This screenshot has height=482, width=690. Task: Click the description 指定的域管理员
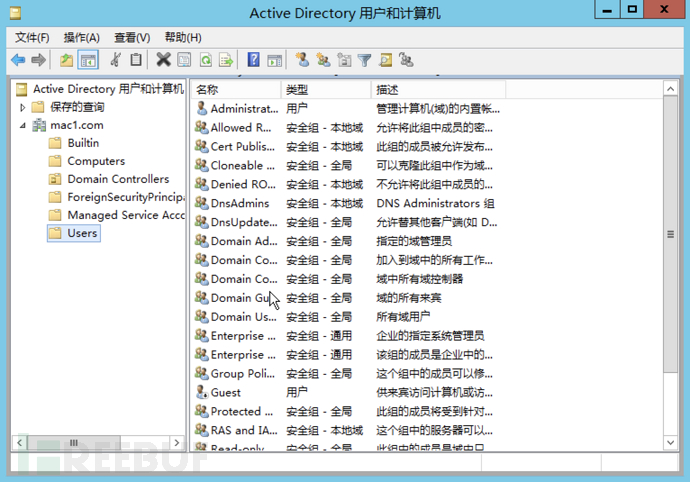[414, 241]
